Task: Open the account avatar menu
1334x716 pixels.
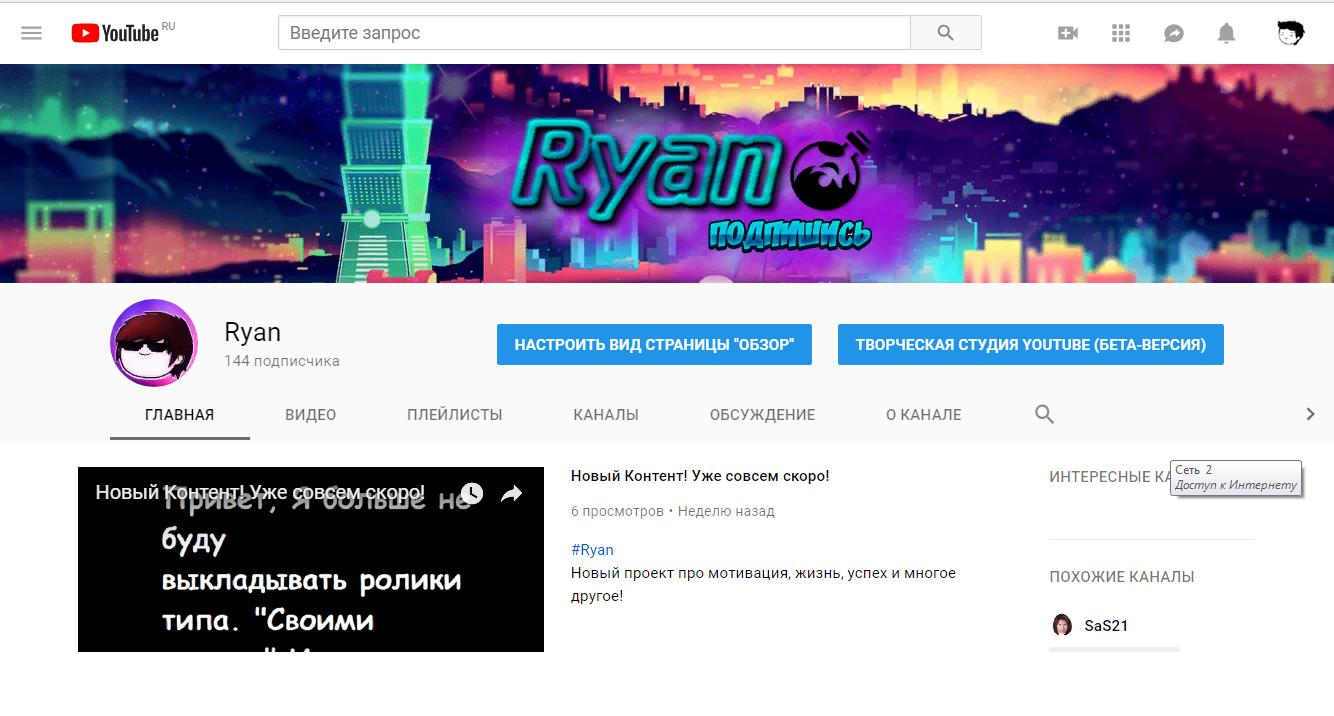Action: [x=1290, y=33]
